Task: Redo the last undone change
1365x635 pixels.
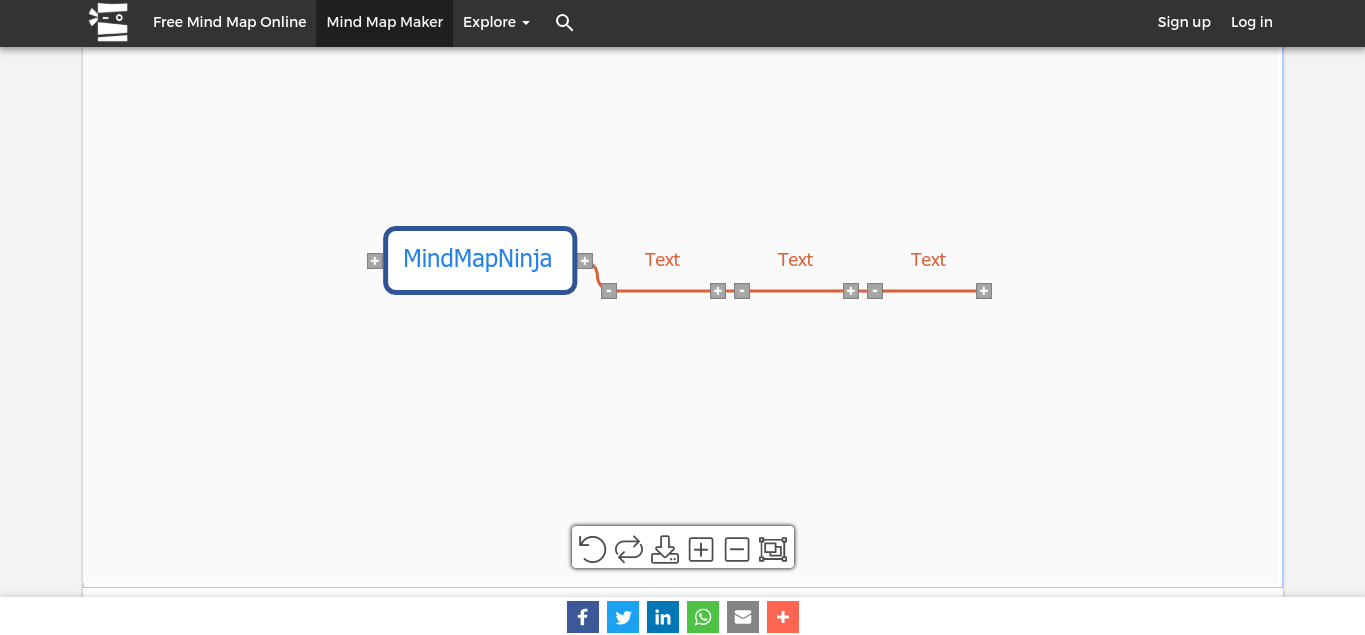Action: (x=629, y=549)
